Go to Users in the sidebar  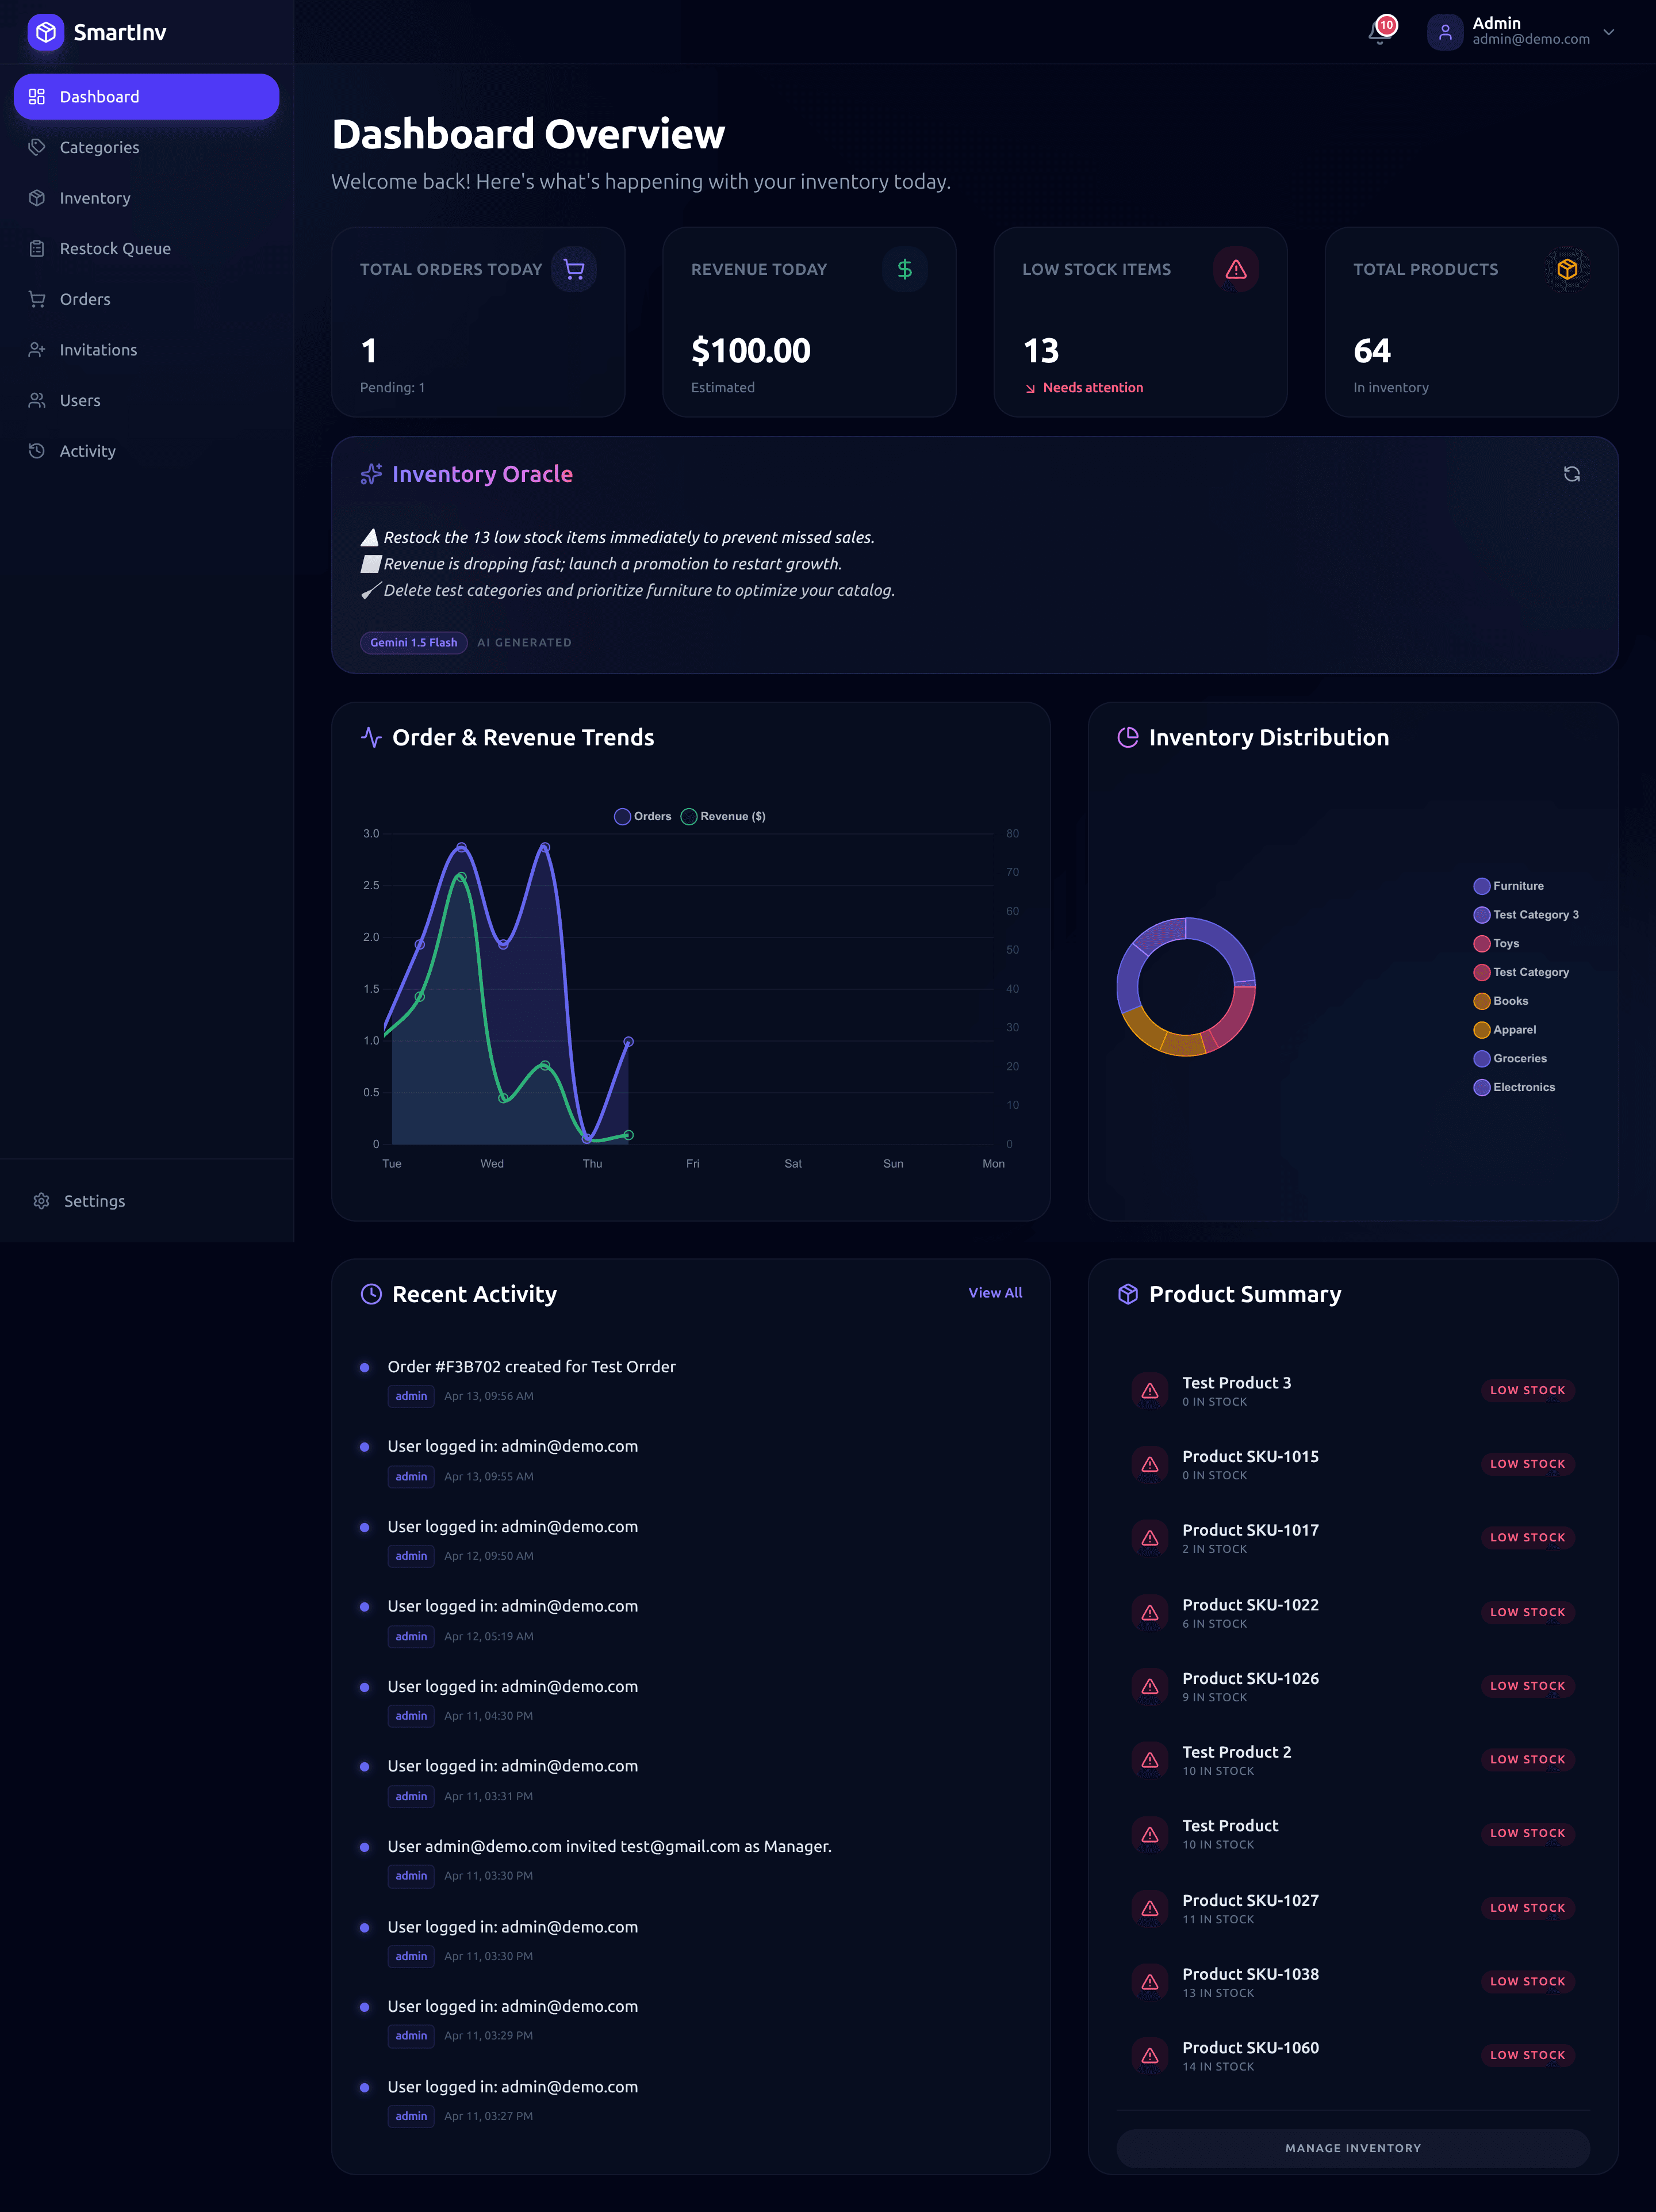pos(146,401)
